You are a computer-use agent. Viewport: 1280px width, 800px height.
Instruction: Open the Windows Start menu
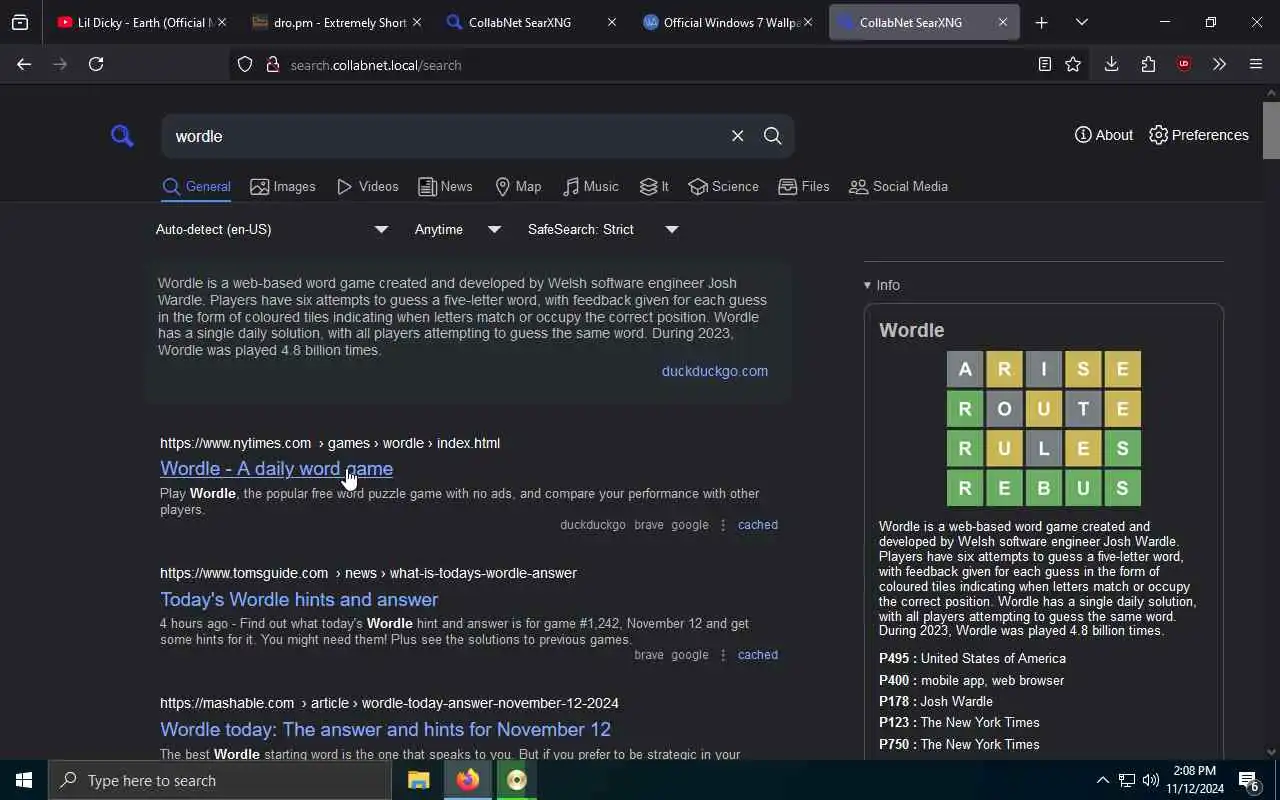pos(24,780)
